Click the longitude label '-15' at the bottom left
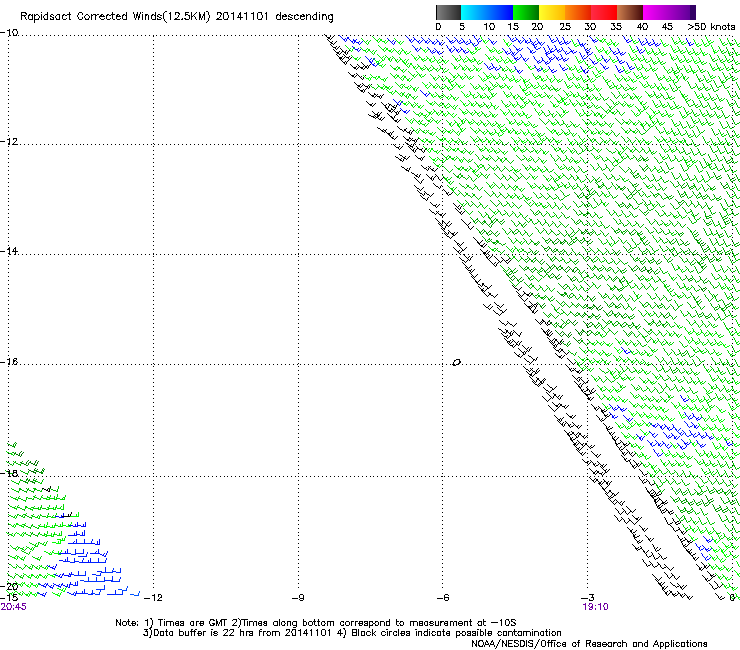Viewport: 740px width, 650px height. click(9, 597)
